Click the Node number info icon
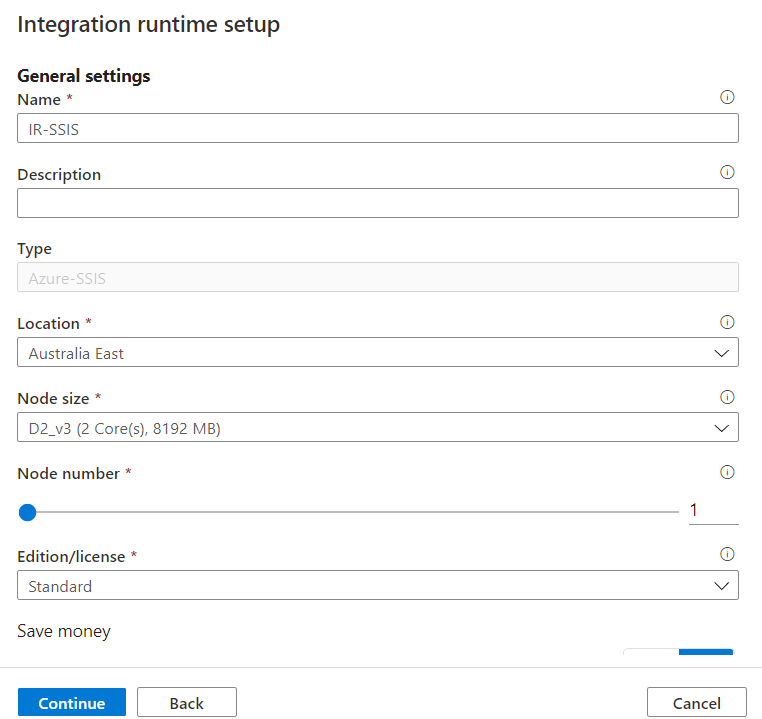The width and height of the screenshot is (762, 719). [727, 472]
